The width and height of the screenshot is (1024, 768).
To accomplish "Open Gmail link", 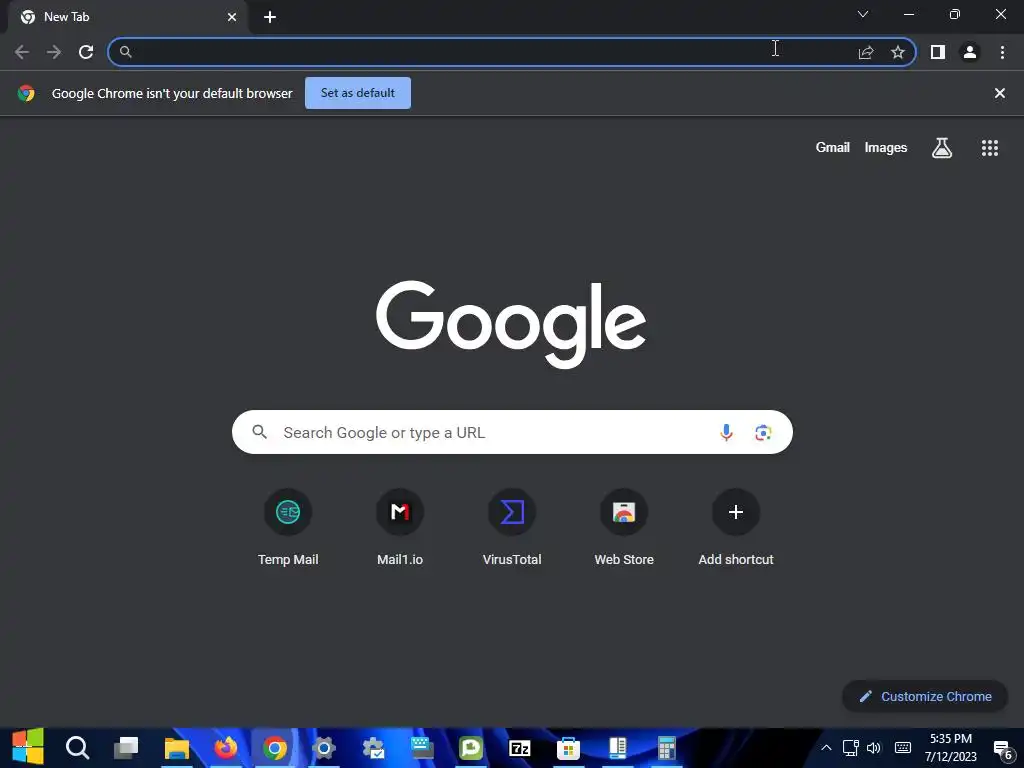I will (x=833, y=148).
